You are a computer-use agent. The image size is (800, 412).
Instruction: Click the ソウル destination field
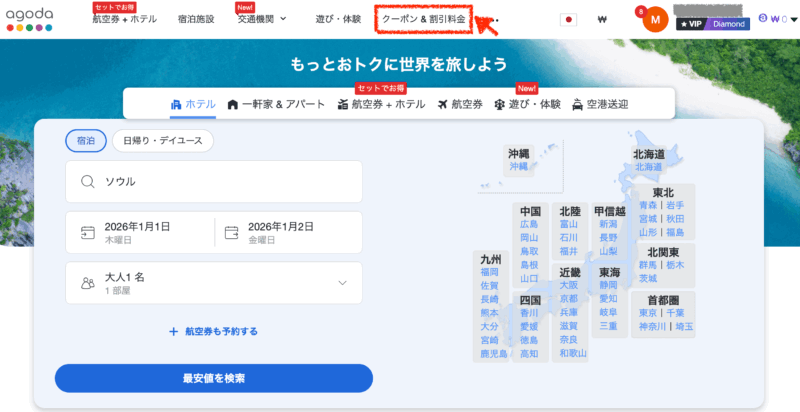coord(214,182)
